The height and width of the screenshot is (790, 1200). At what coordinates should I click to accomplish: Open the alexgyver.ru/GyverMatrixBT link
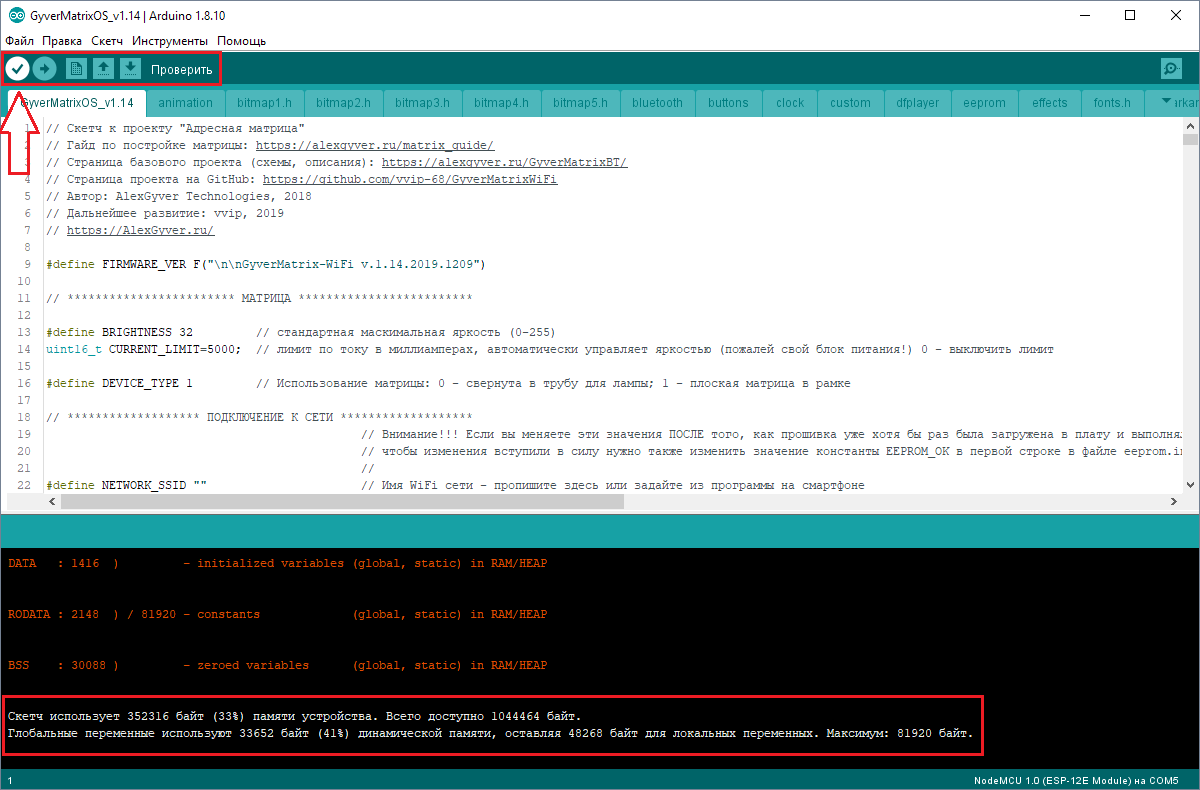(x=504, y=162)
